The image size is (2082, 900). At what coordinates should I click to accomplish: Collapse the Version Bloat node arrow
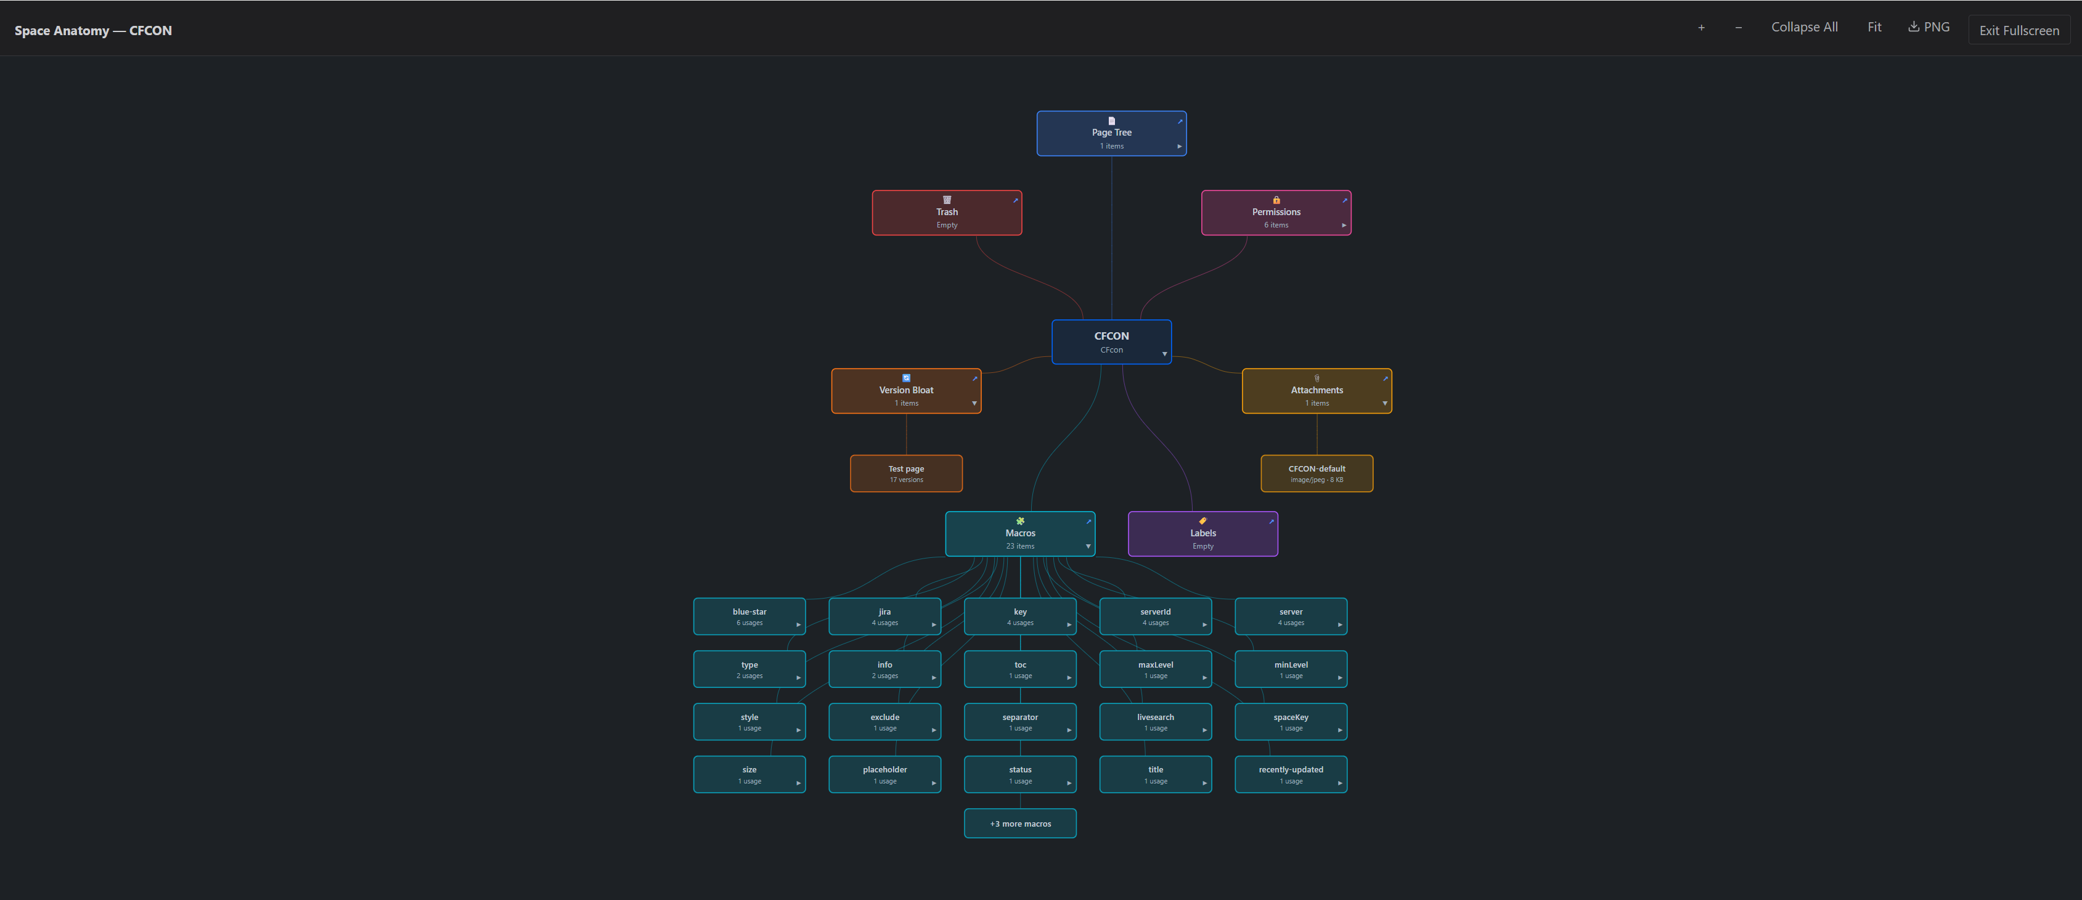974,403
